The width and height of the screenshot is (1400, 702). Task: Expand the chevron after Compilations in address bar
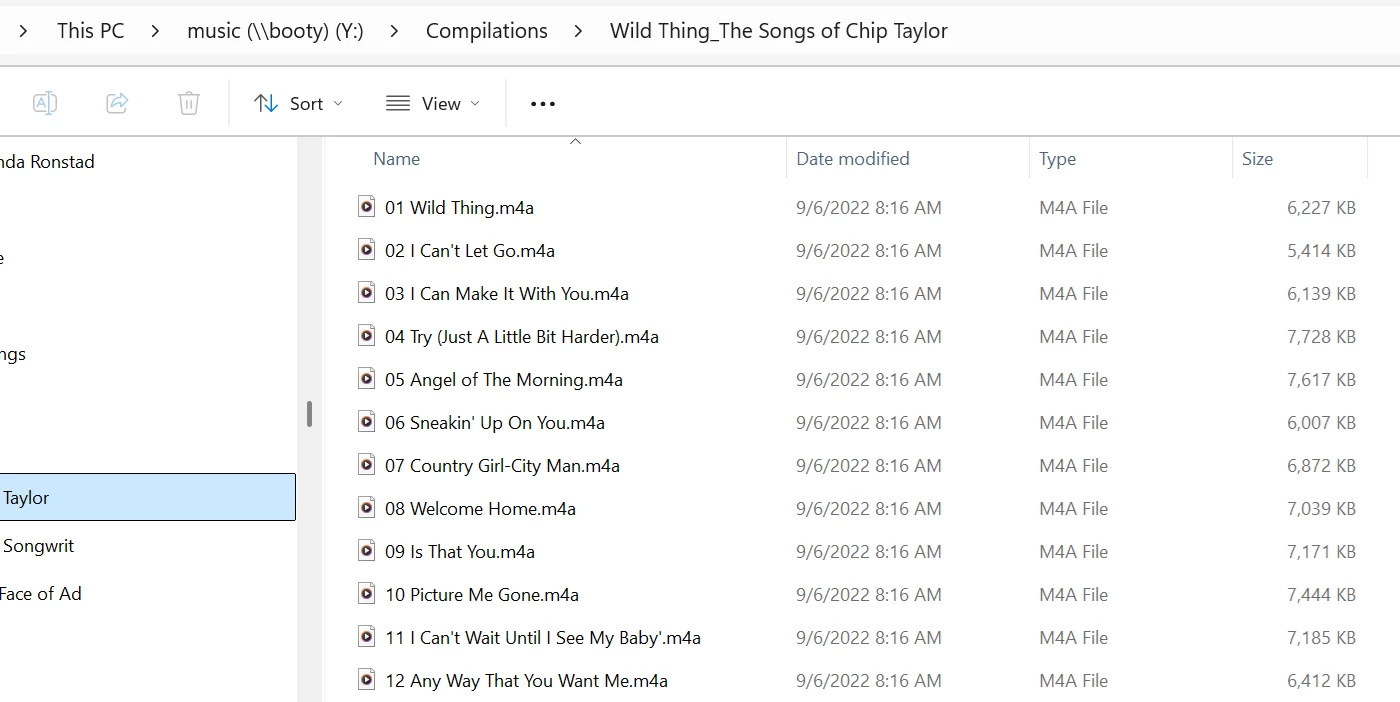[x=579, y=31]
